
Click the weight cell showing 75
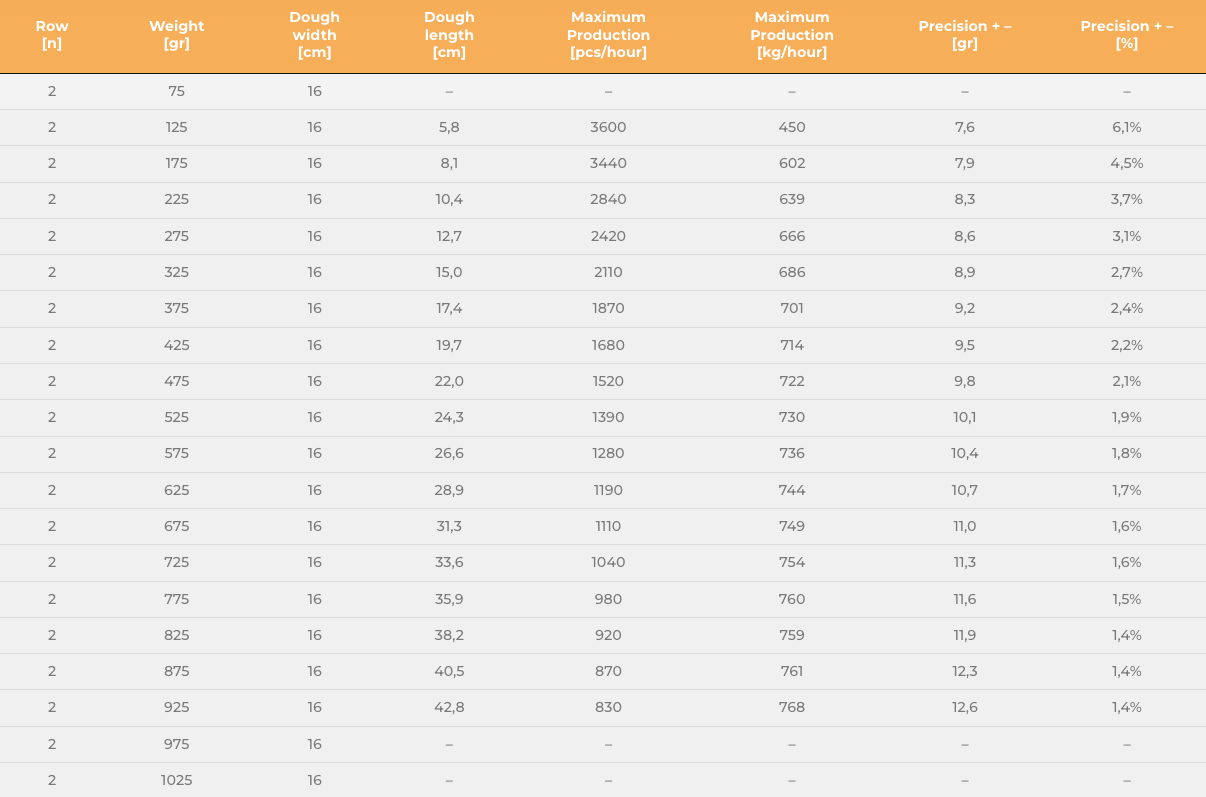coord(176,91)
